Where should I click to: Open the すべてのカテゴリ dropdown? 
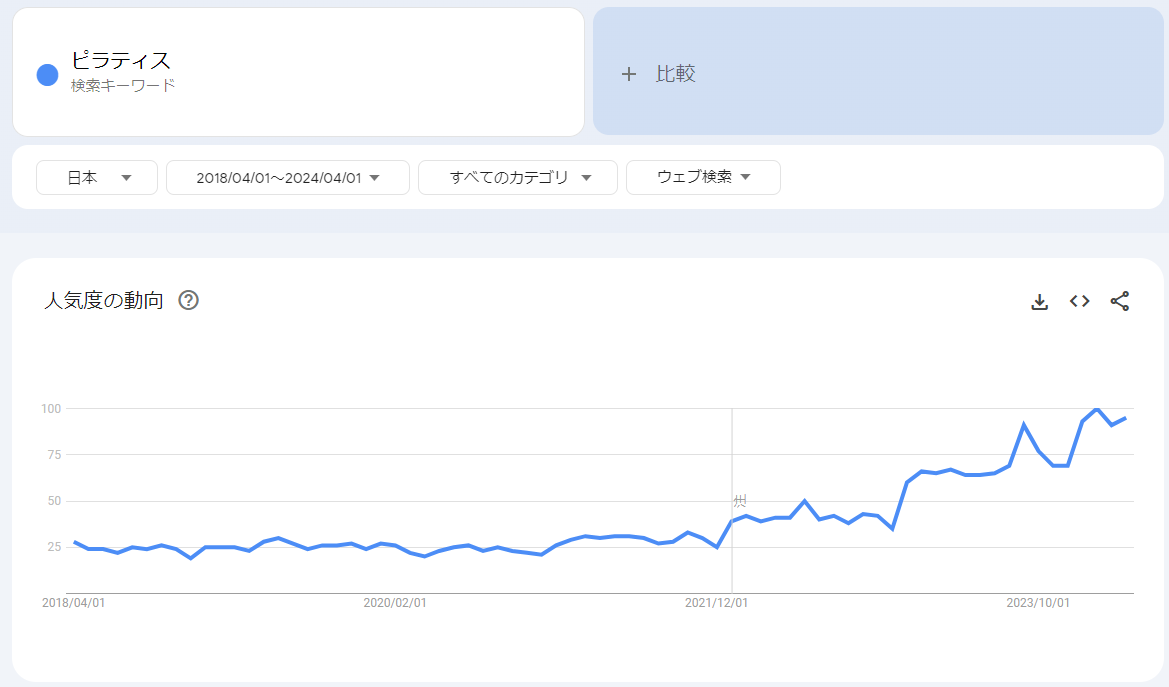(x=518, y=177)
